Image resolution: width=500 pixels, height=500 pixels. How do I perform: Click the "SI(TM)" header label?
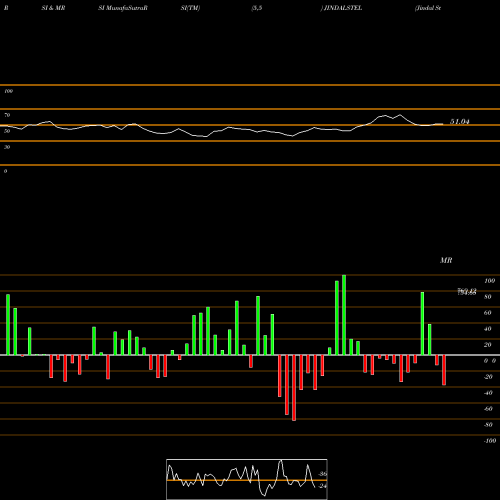190,8
